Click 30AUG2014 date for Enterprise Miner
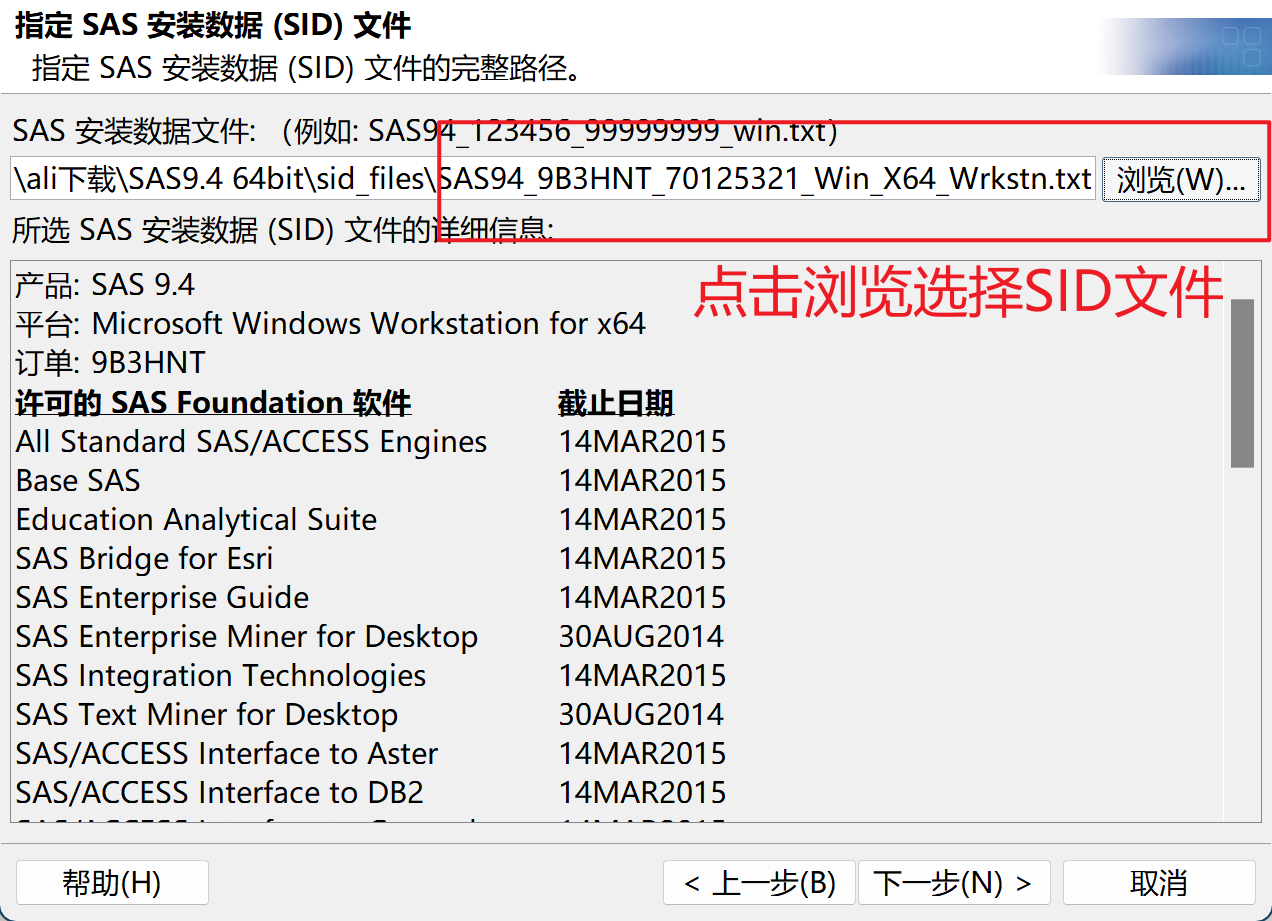The width and height of the screenshot is (1272, 921). 642,637
